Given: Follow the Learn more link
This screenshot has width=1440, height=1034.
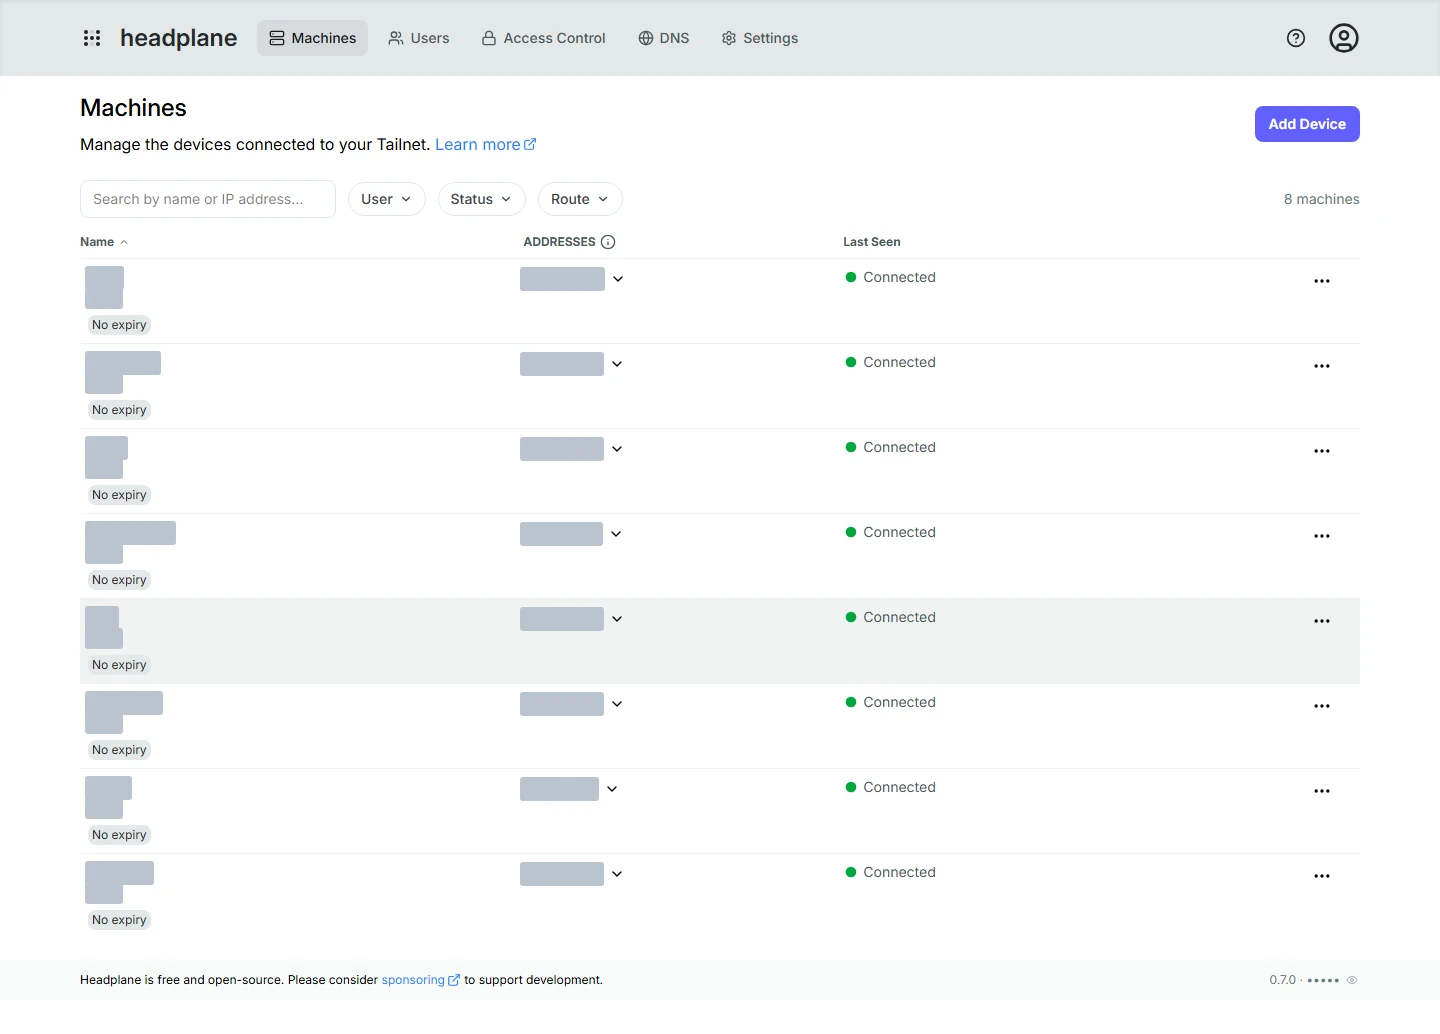Looking at the screenshot, I should [486, 145].
